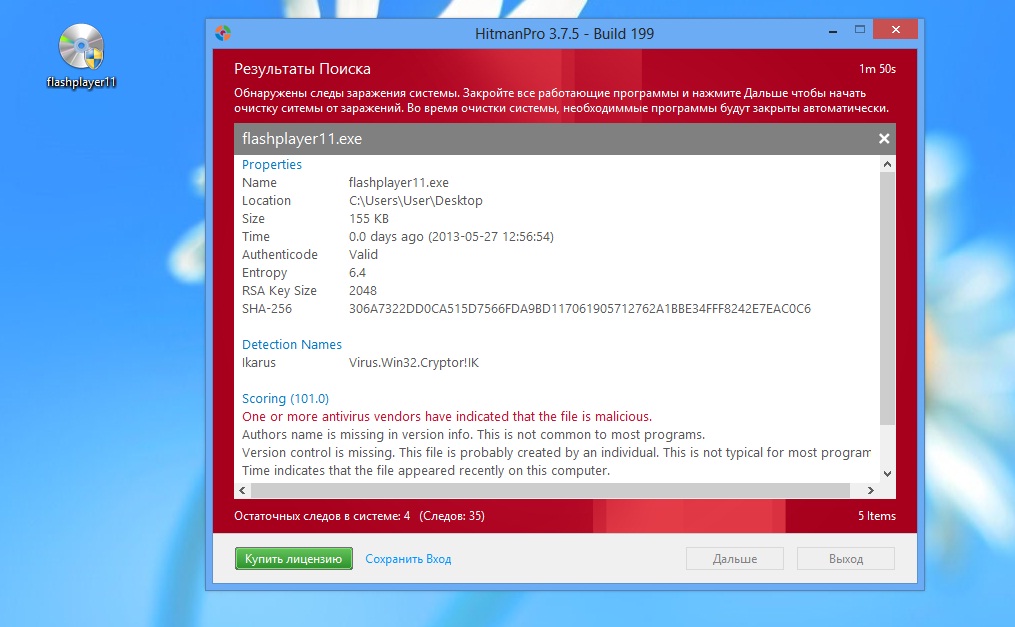
Task: Click the vertical scrollbar thumb
Action: click(887, 298)
